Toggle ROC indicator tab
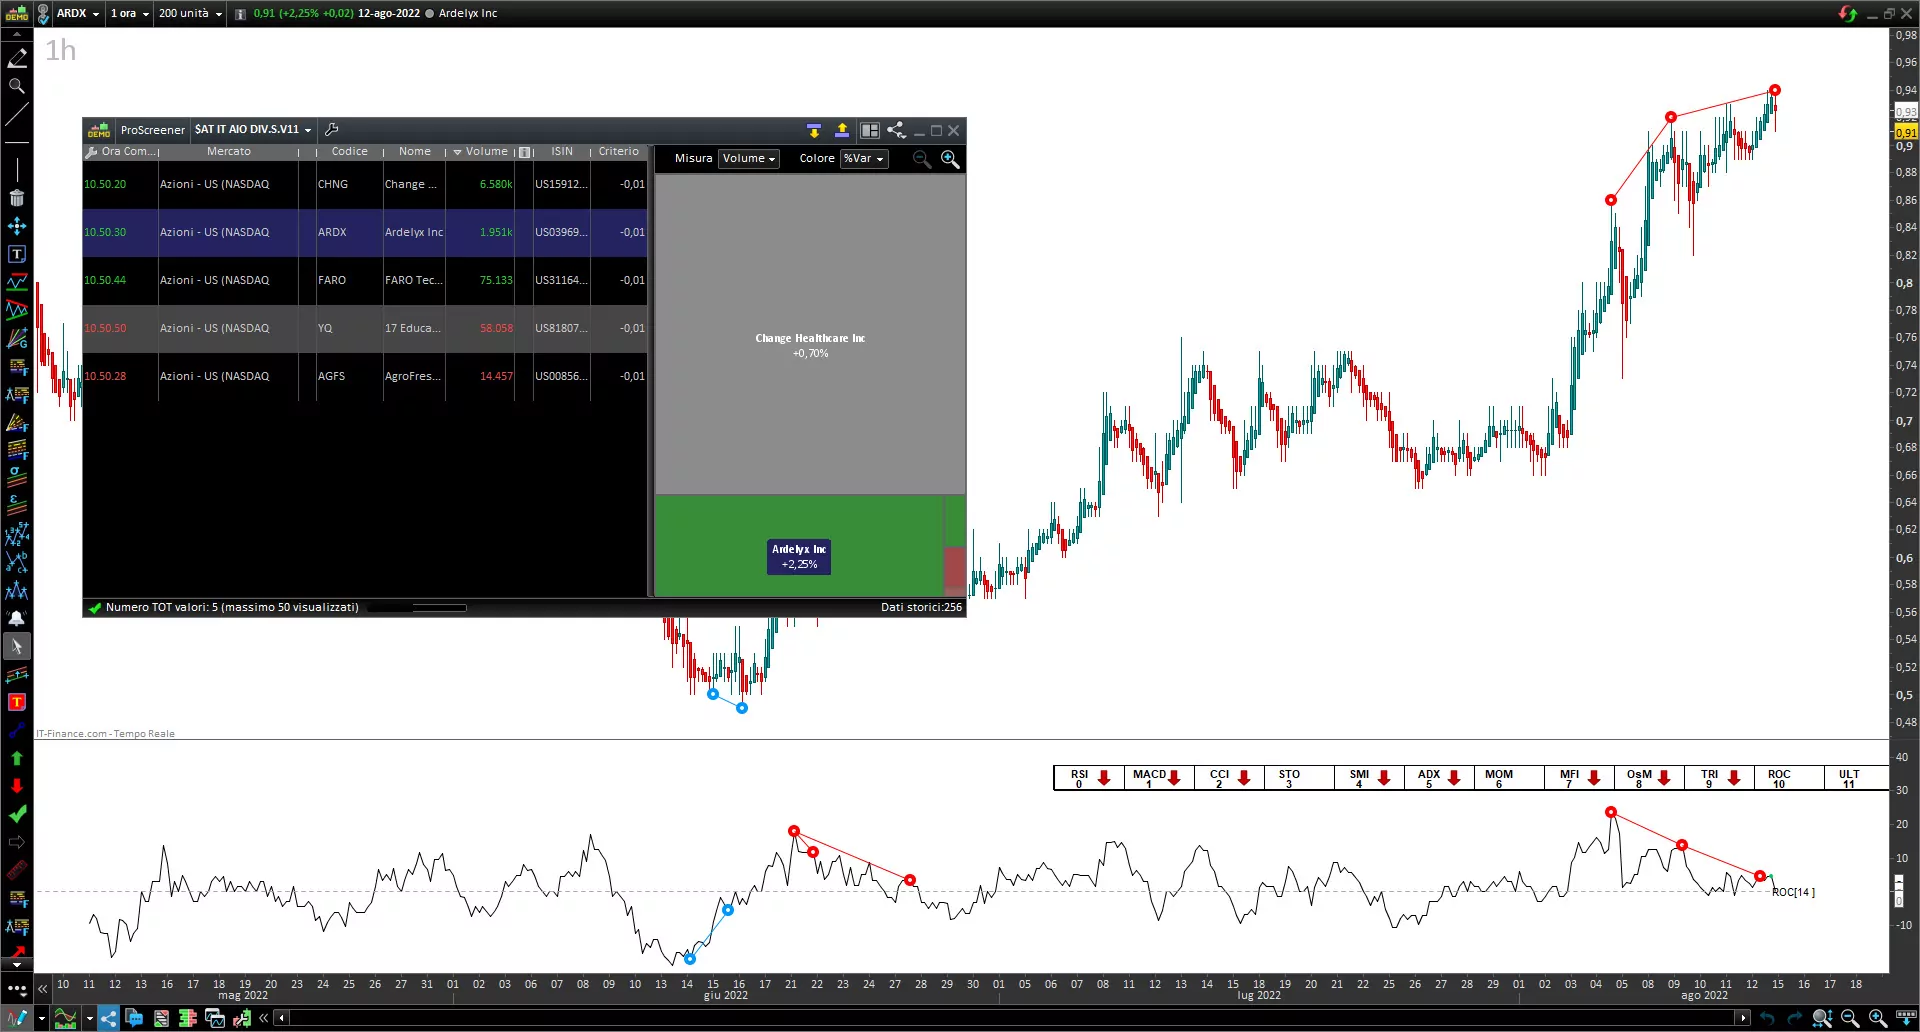The image size is (1920, 1032). [1789, 778]
